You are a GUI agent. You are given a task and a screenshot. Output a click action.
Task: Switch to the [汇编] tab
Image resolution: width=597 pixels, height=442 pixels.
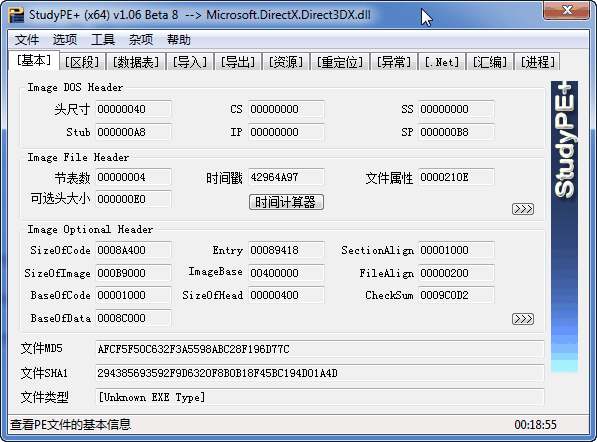tap(490, 62)
